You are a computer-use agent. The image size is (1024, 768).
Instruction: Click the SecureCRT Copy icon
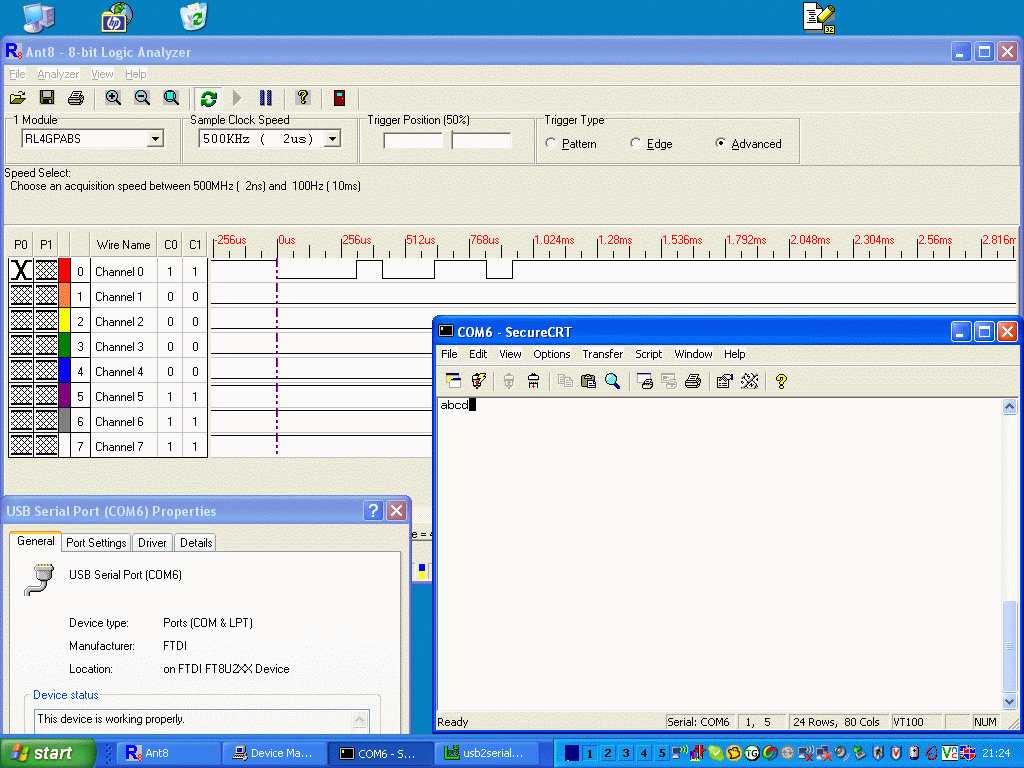pyautogui.click(x=565, y=381)
